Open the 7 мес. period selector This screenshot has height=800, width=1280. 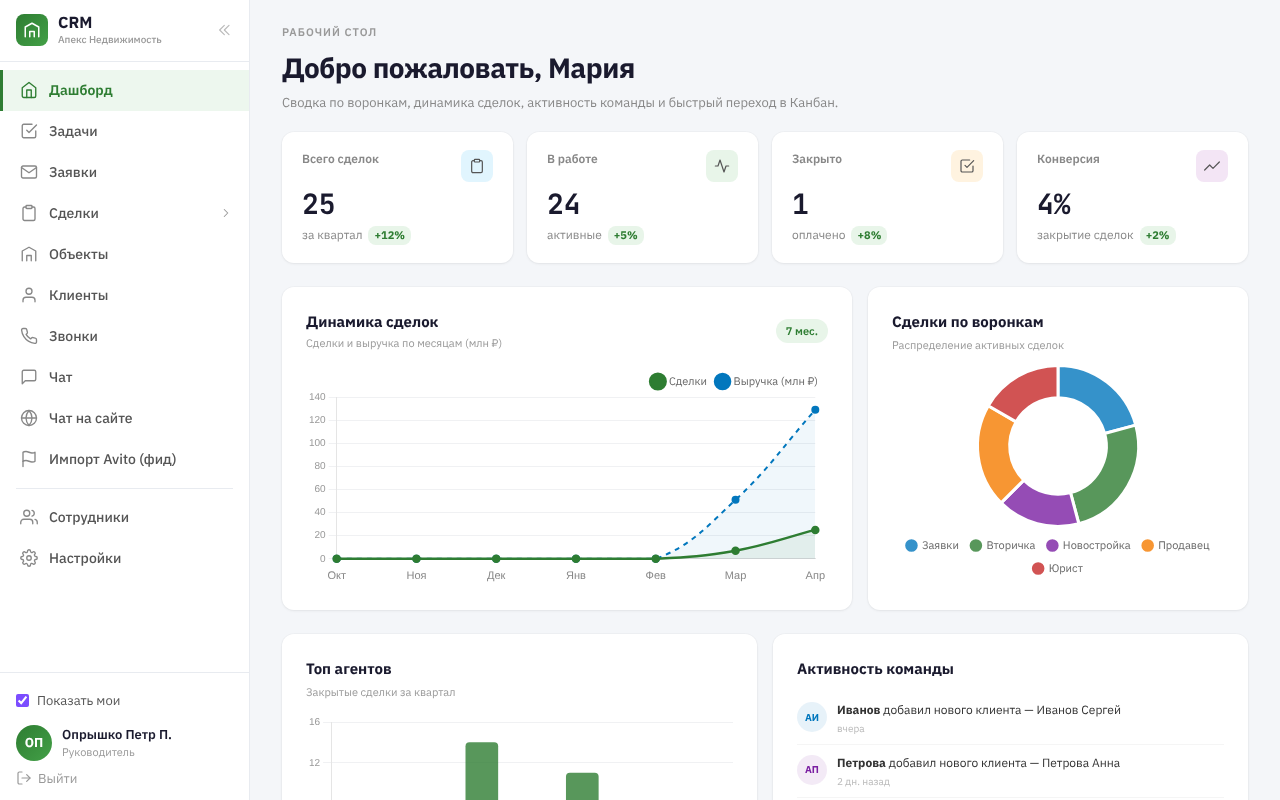click(801, 331)
